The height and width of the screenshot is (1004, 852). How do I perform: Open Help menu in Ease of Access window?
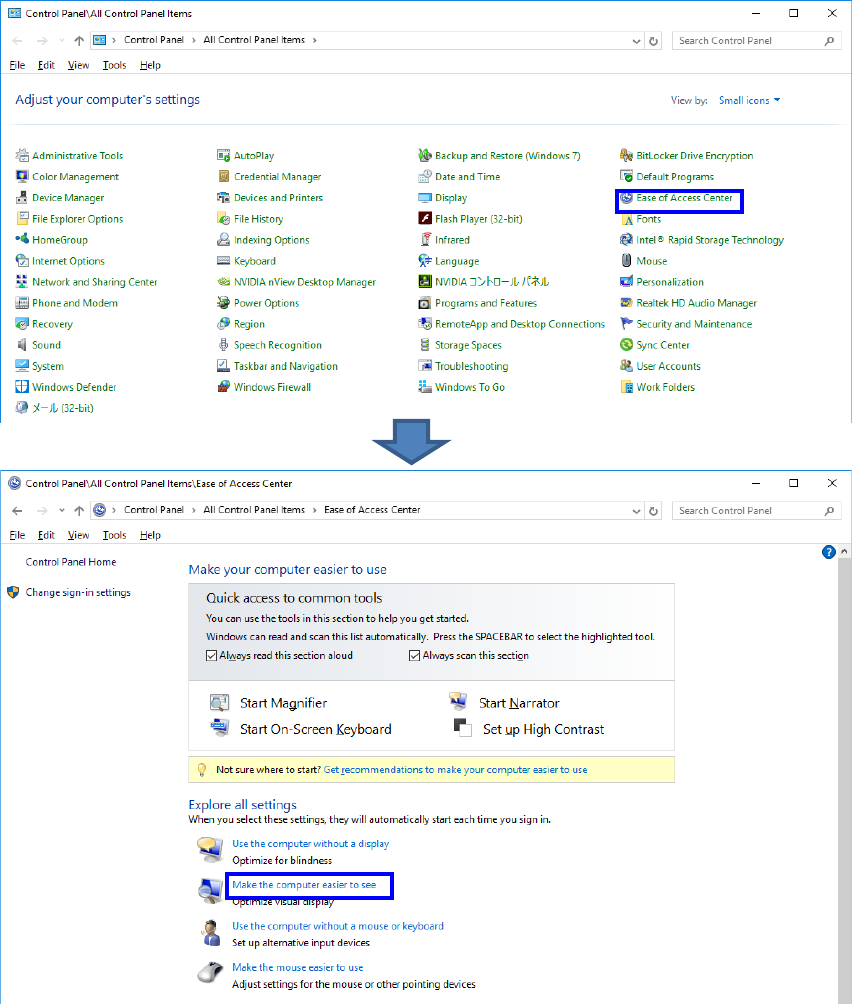[x=150, y=535]
